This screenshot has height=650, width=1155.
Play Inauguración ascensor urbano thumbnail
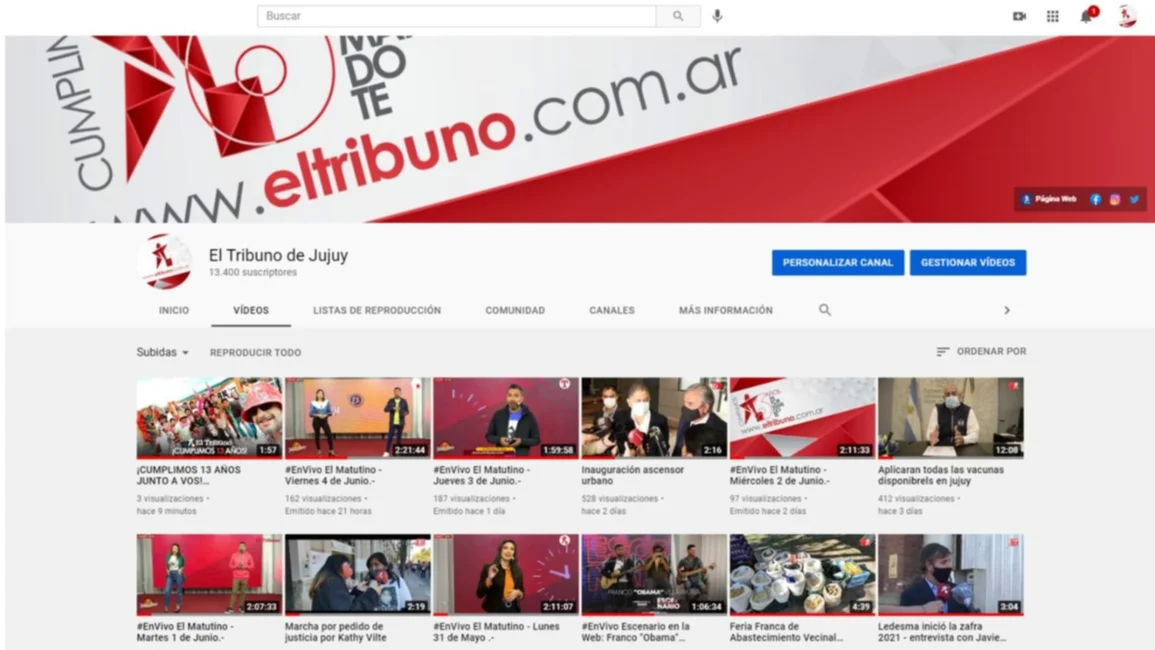pos(654,418)
